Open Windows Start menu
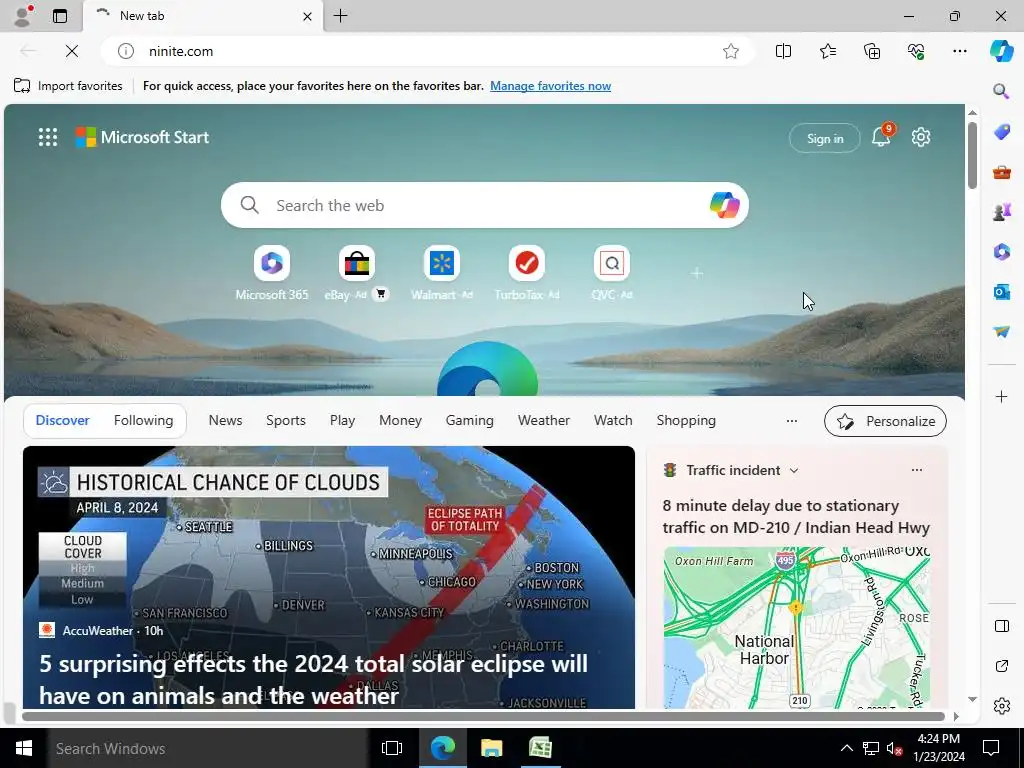The width and height of the screenshot is (1024, 768). coord(24,748)
